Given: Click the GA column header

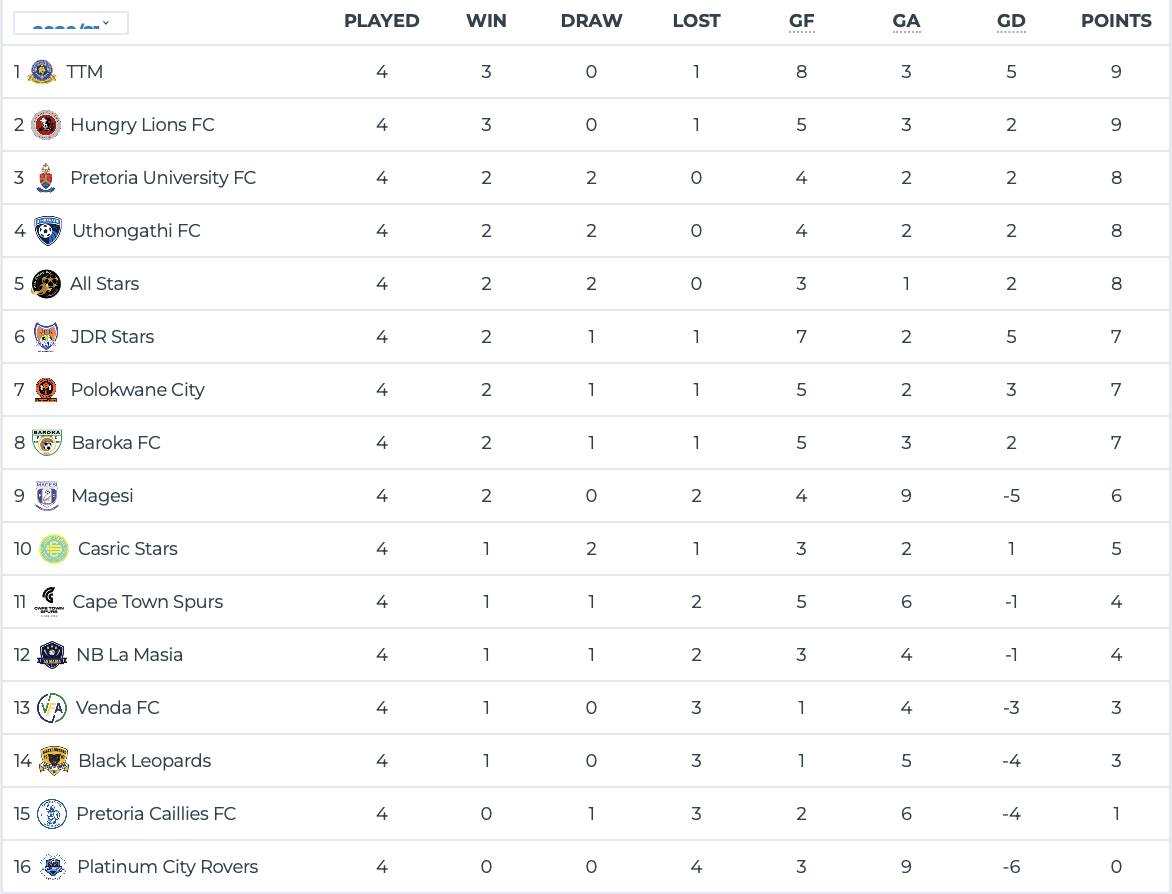Looking at the screenshot, I should (x=906, y=21).
